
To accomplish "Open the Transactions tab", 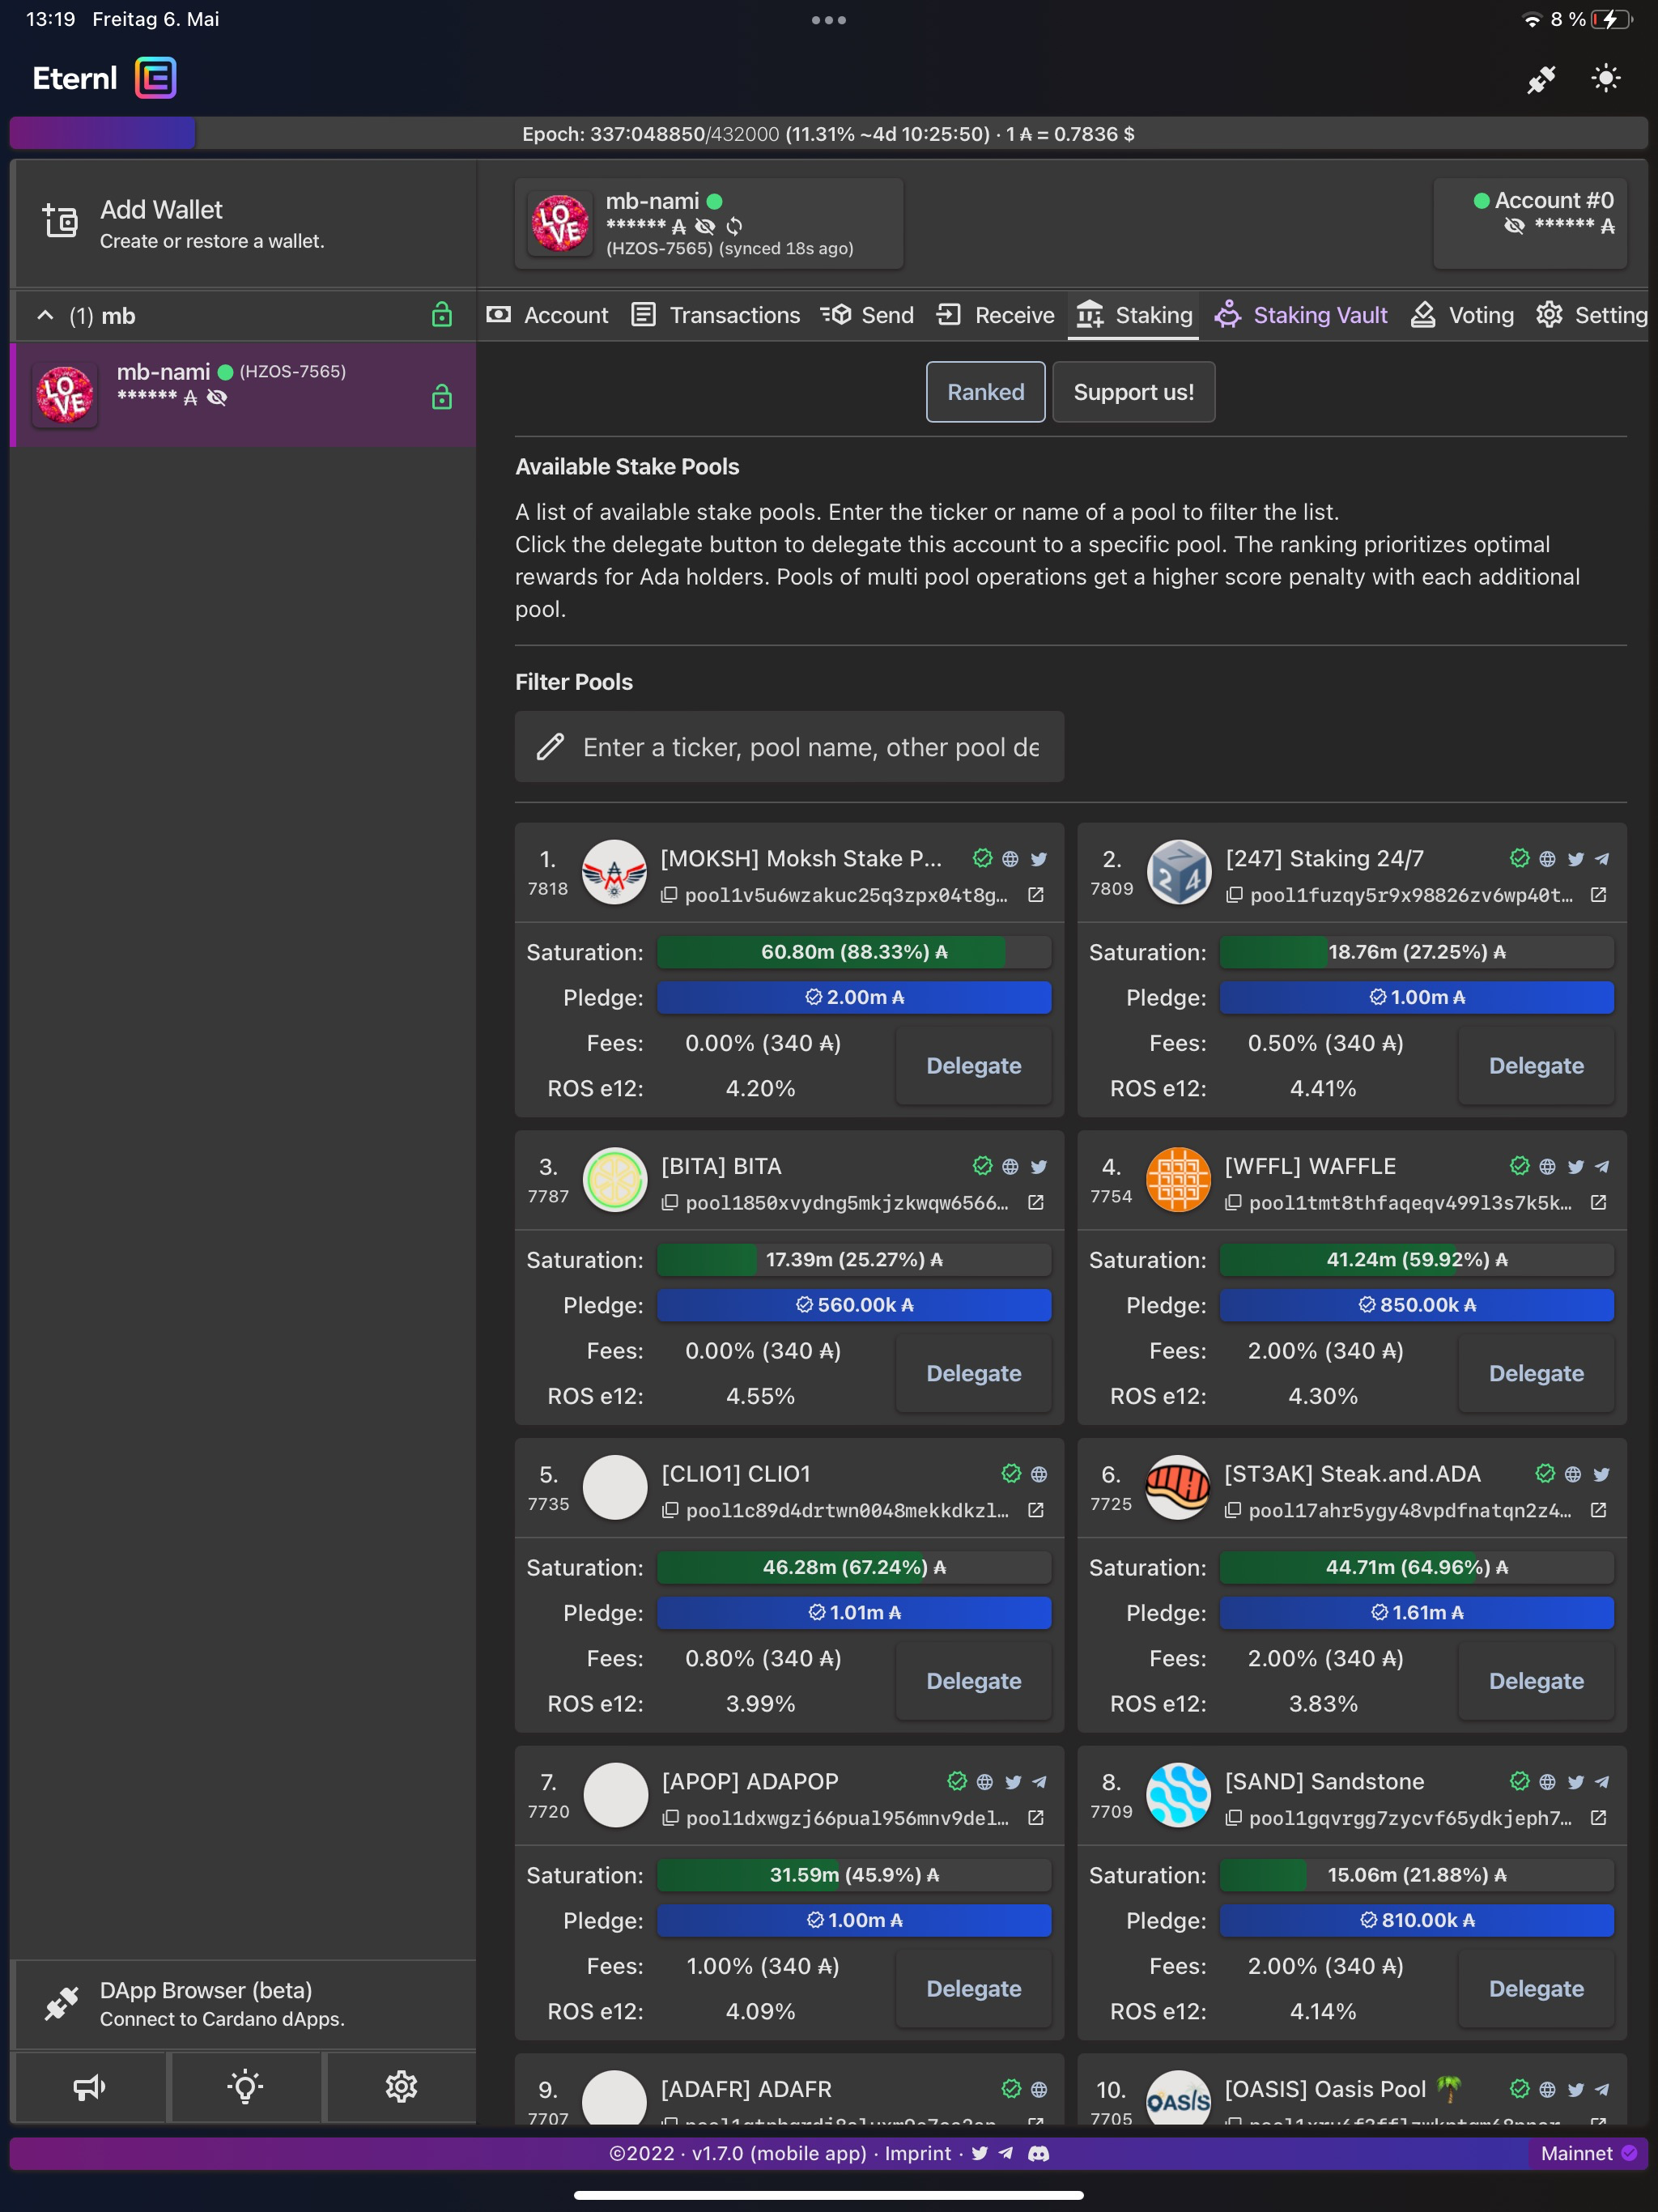I will point(716,315).
